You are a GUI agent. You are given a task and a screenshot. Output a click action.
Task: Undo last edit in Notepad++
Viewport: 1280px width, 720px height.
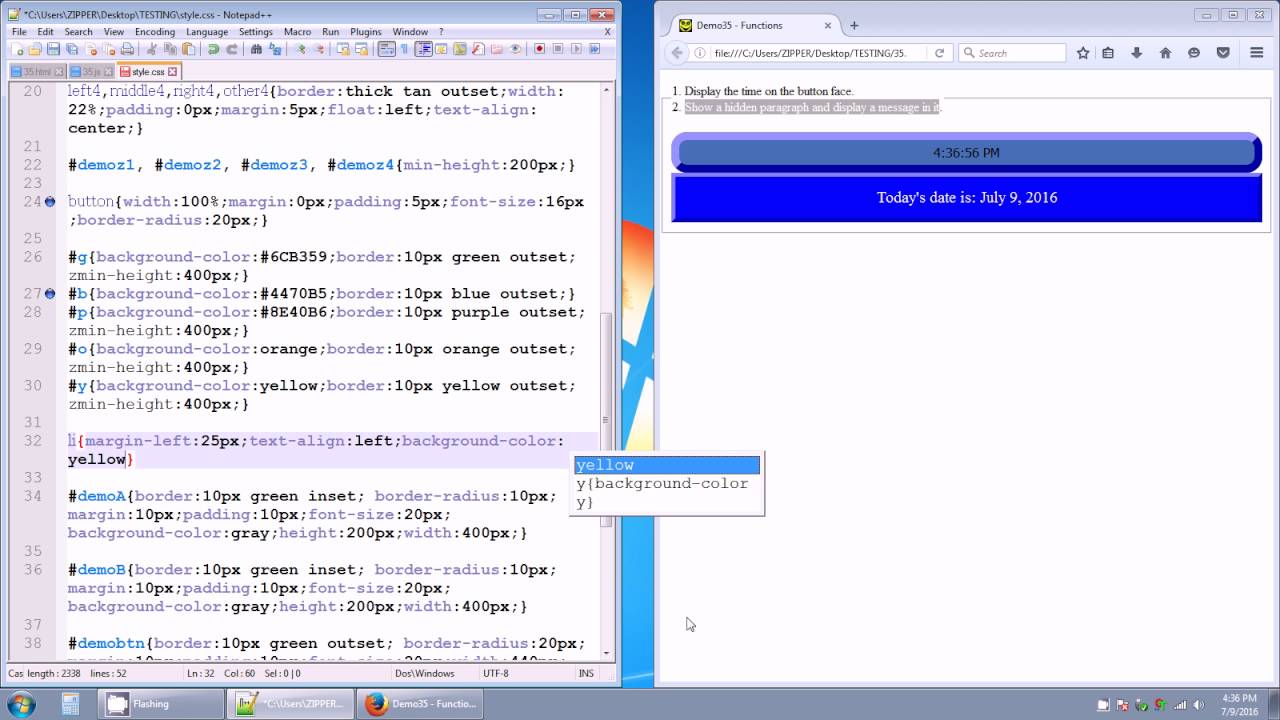click(x=213, y=49)
